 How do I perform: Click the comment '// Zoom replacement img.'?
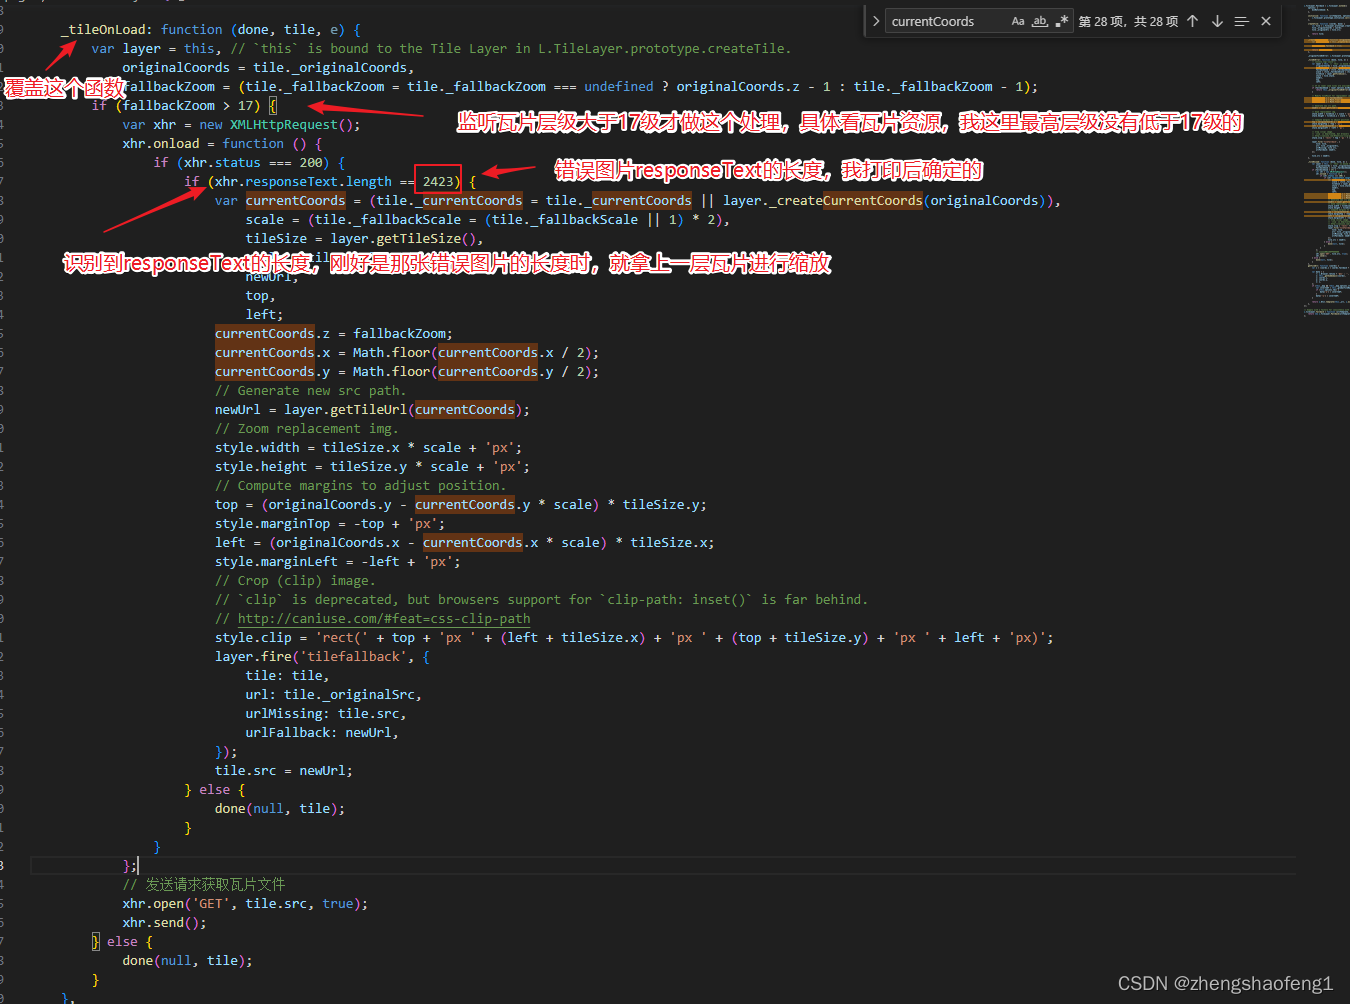pos(307,429)
